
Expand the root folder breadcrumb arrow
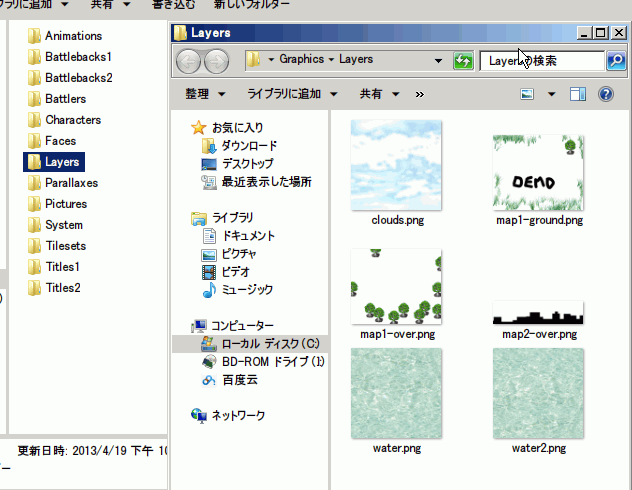click(271, 60)
